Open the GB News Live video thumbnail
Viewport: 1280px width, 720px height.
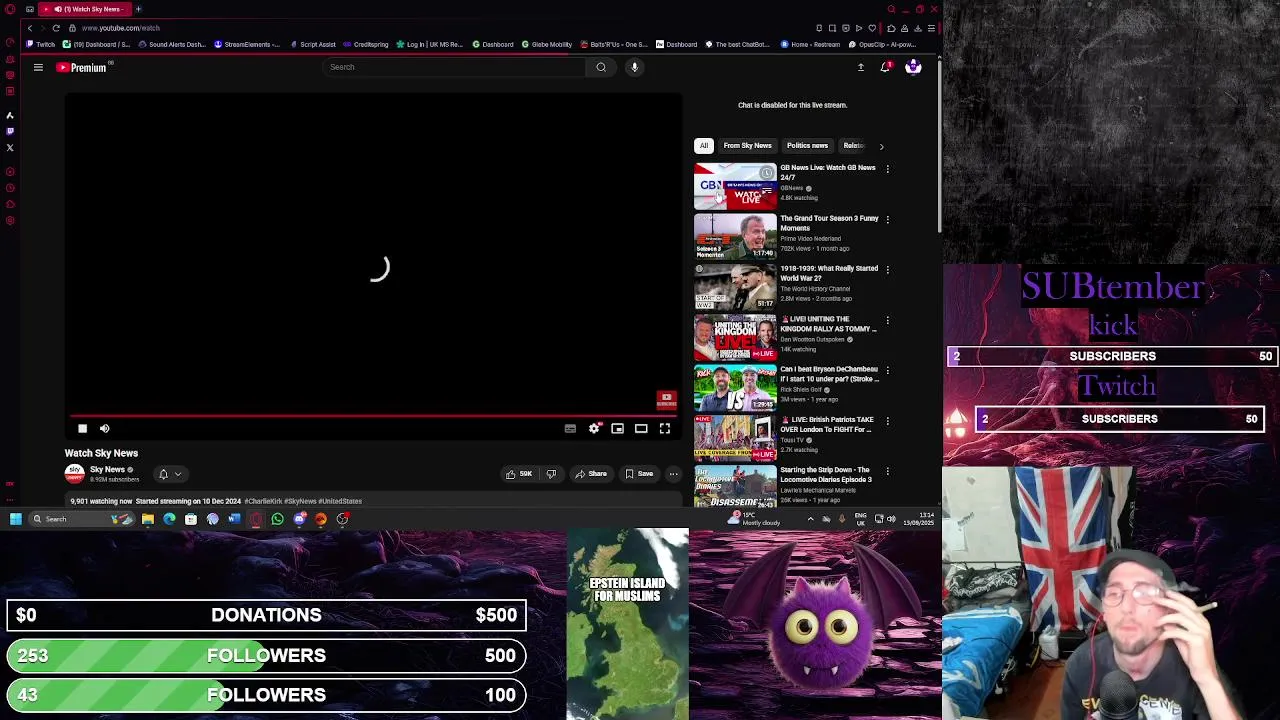click(x=735, y=186)
